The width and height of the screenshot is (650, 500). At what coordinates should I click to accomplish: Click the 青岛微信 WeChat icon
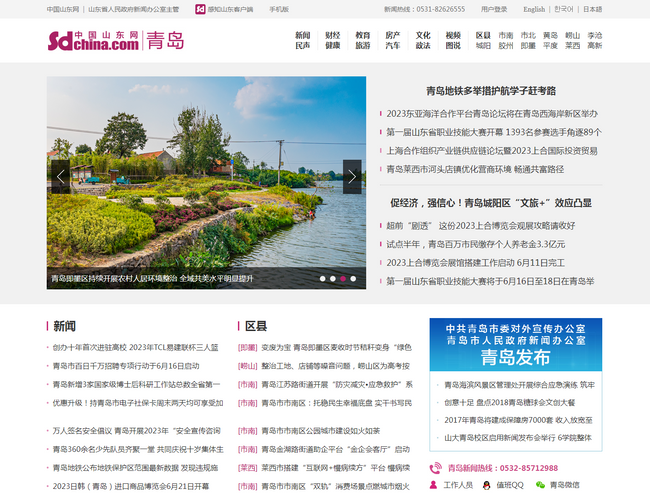pyautogui.click(x=540, y=485)
